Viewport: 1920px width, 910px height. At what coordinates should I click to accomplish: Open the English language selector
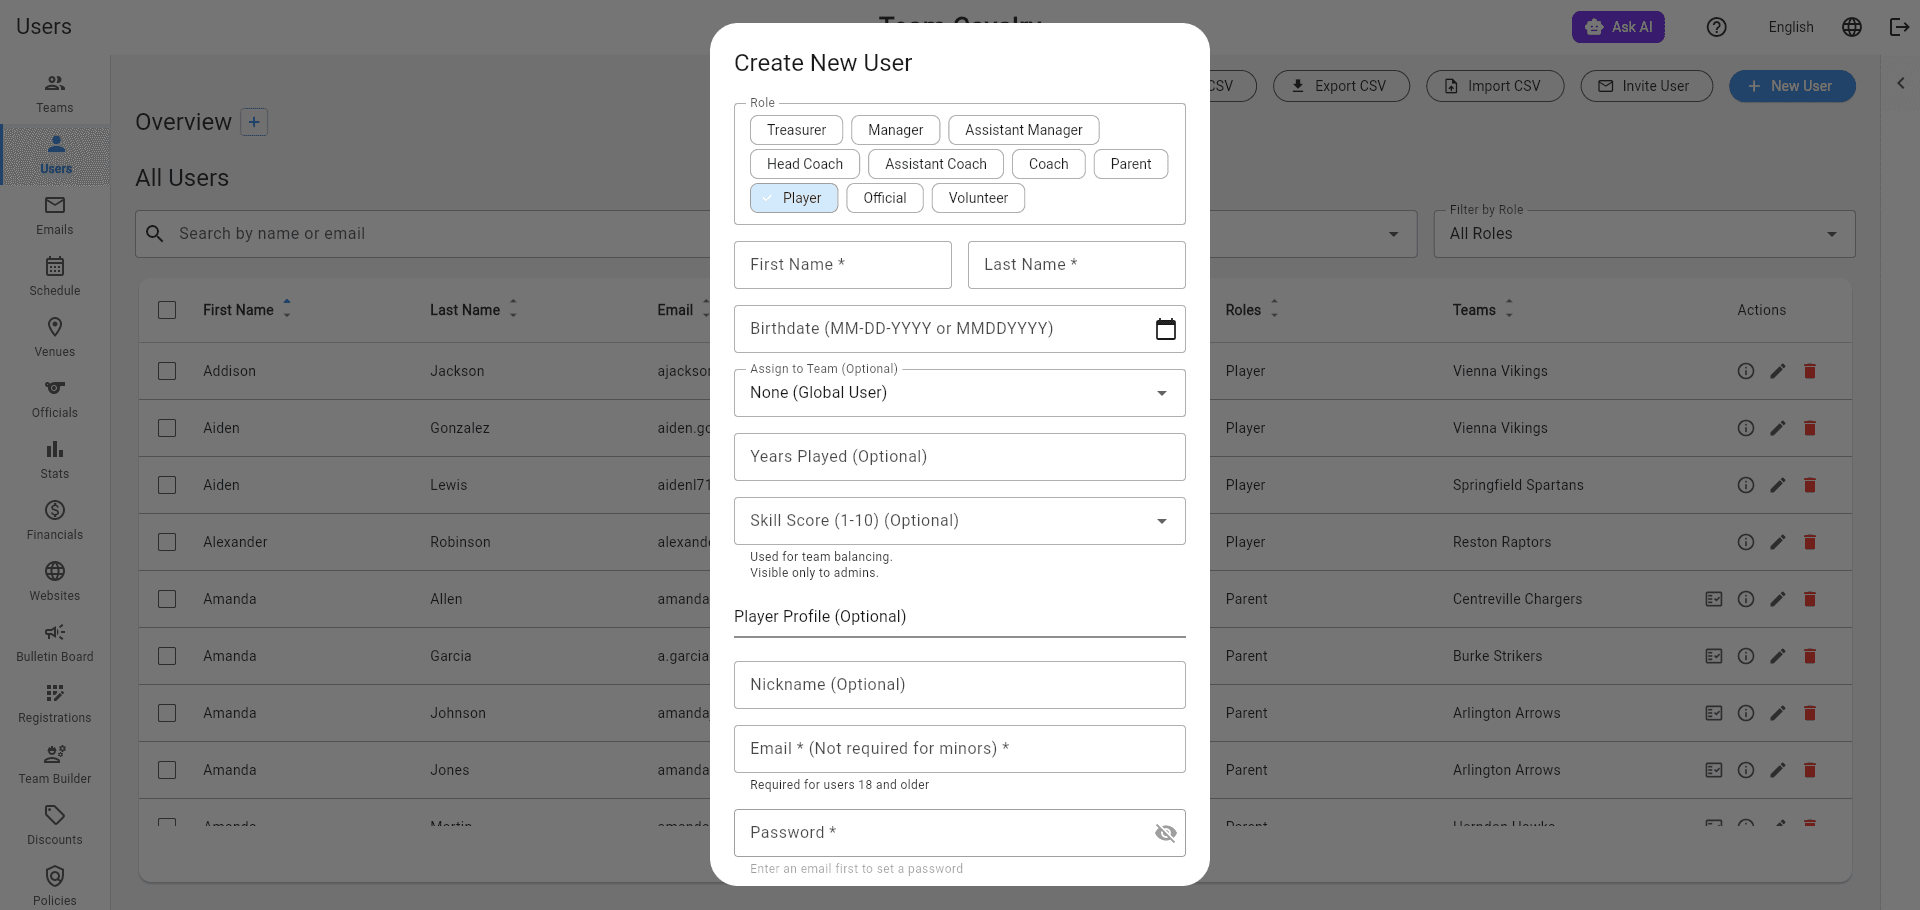[1791, 27]
